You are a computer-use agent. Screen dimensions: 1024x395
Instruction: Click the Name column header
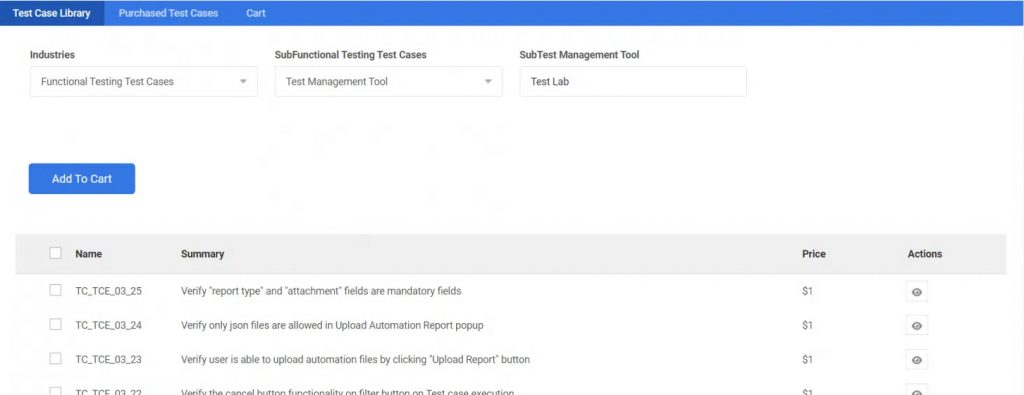[89, 254]
